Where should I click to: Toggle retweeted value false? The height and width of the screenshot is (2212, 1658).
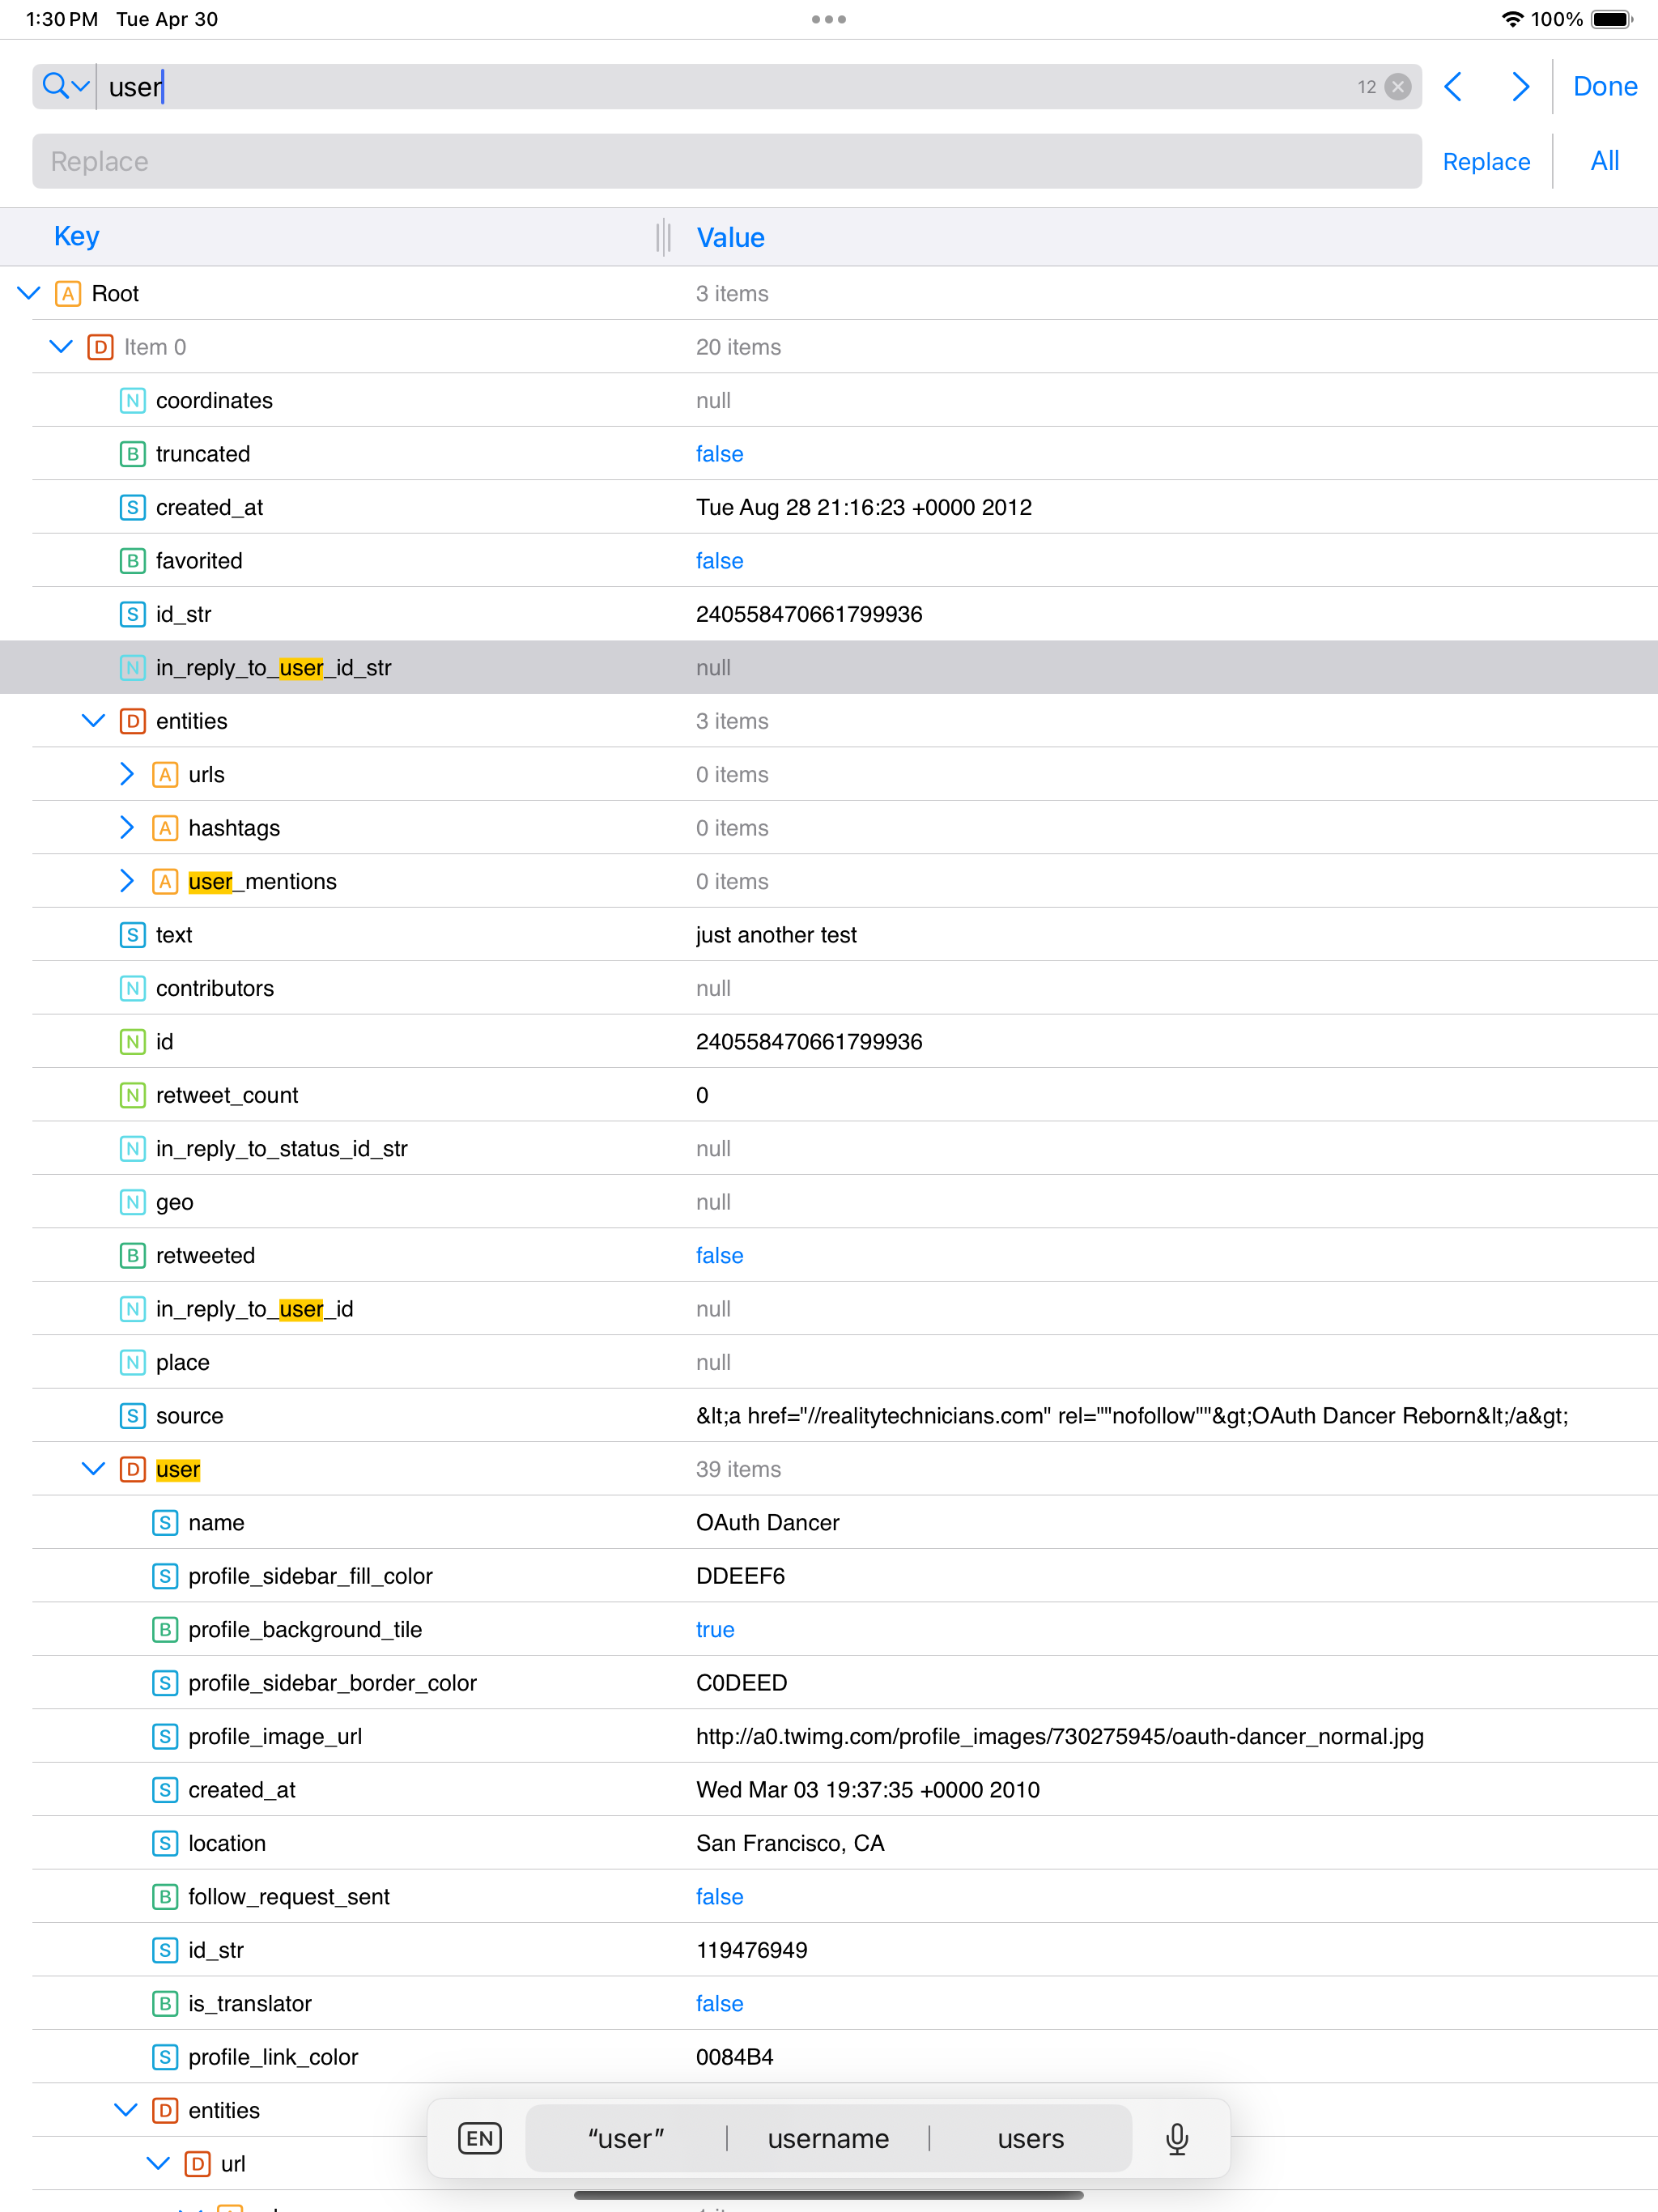click(x=719, y=1256)
